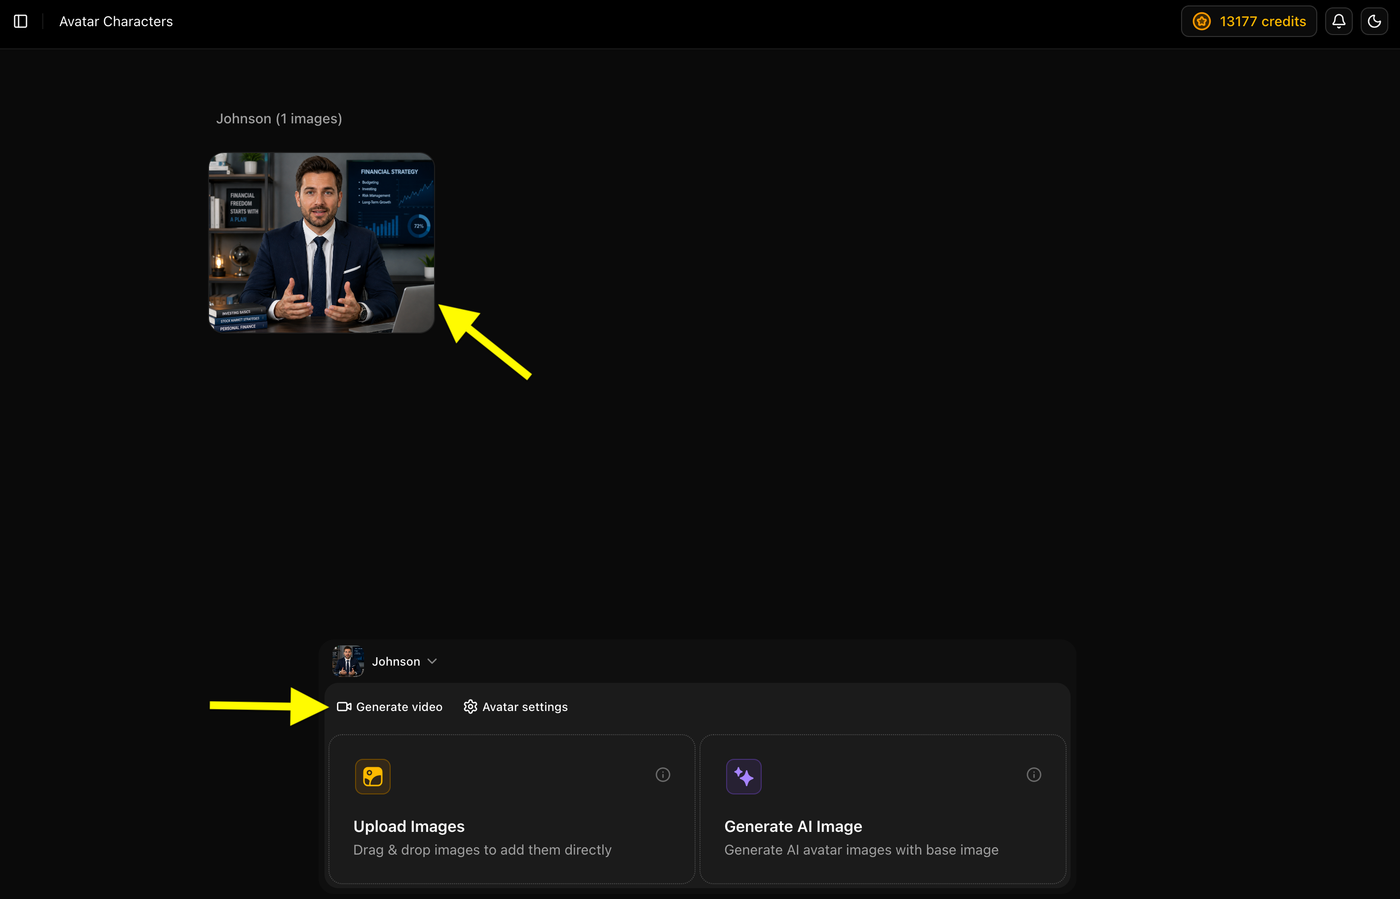Choose the Generate AI Image card
This screenshot has width=1400, height=899.
pos(883,809)
